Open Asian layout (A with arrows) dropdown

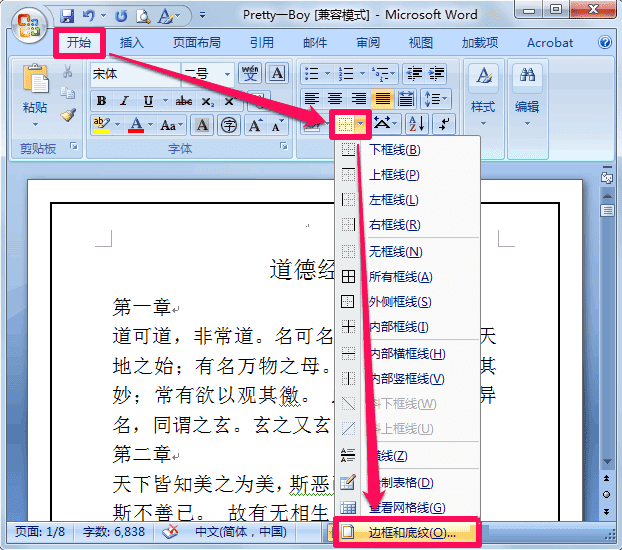click(x=386, y=124)
